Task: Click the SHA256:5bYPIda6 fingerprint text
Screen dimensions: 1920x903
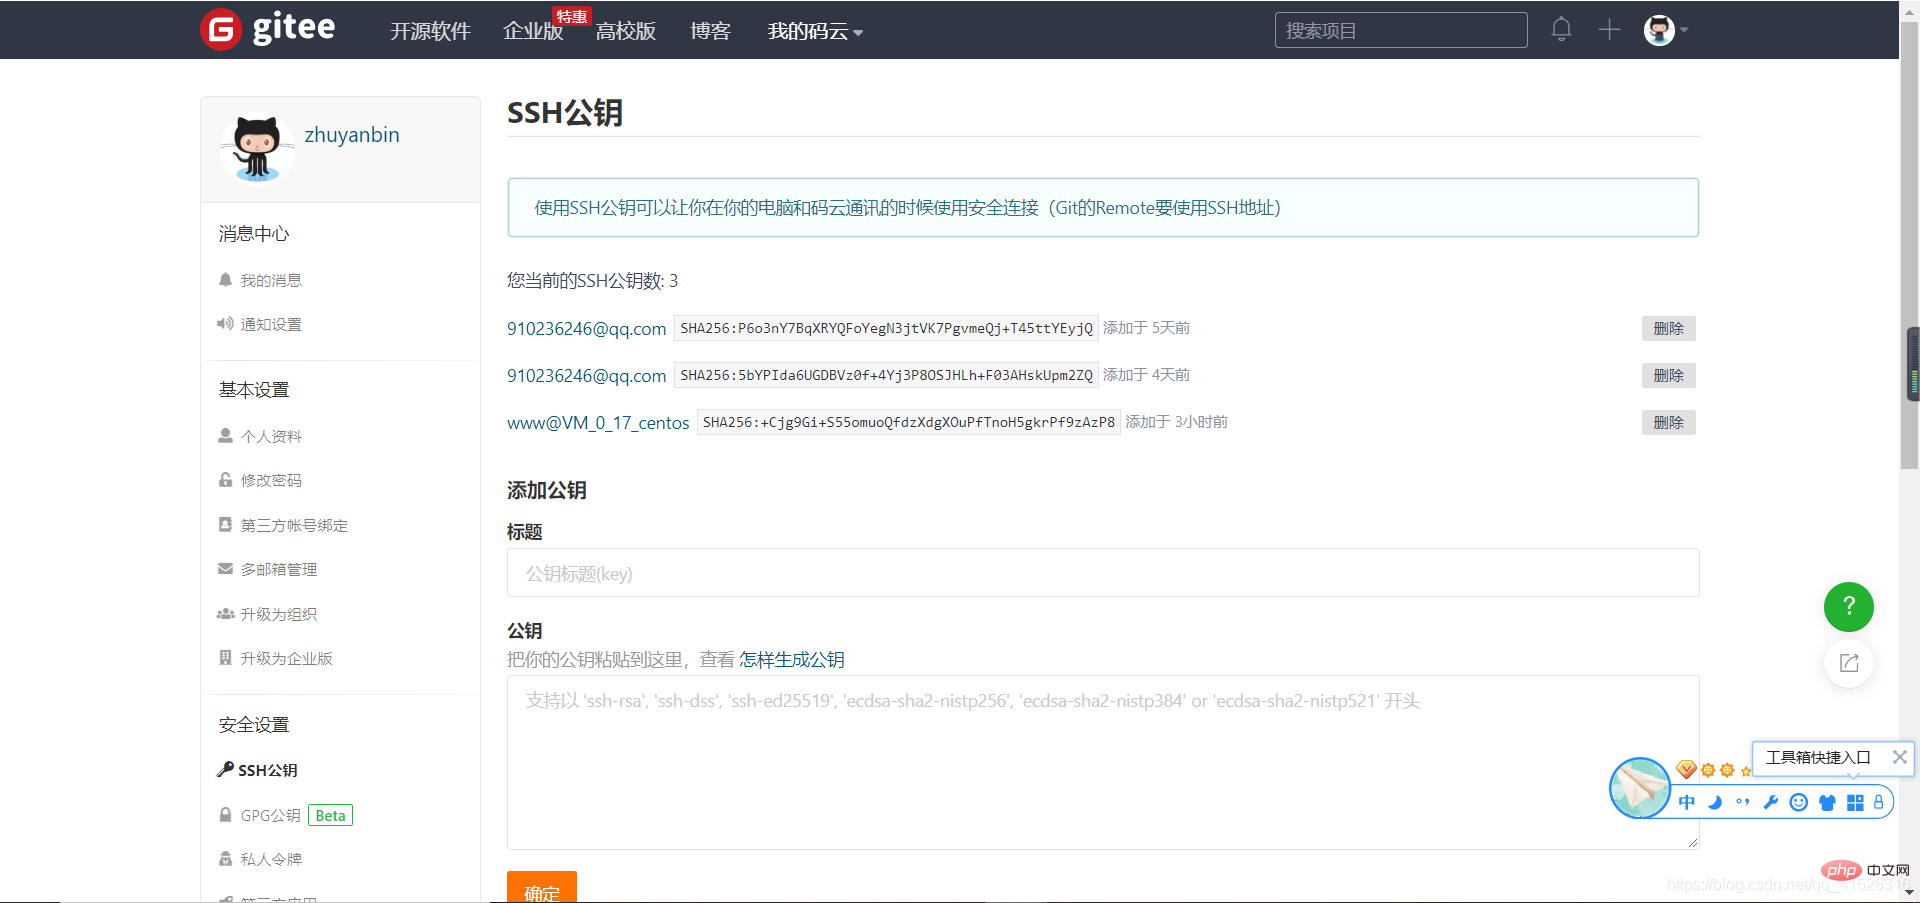Action: click(886, 376)
